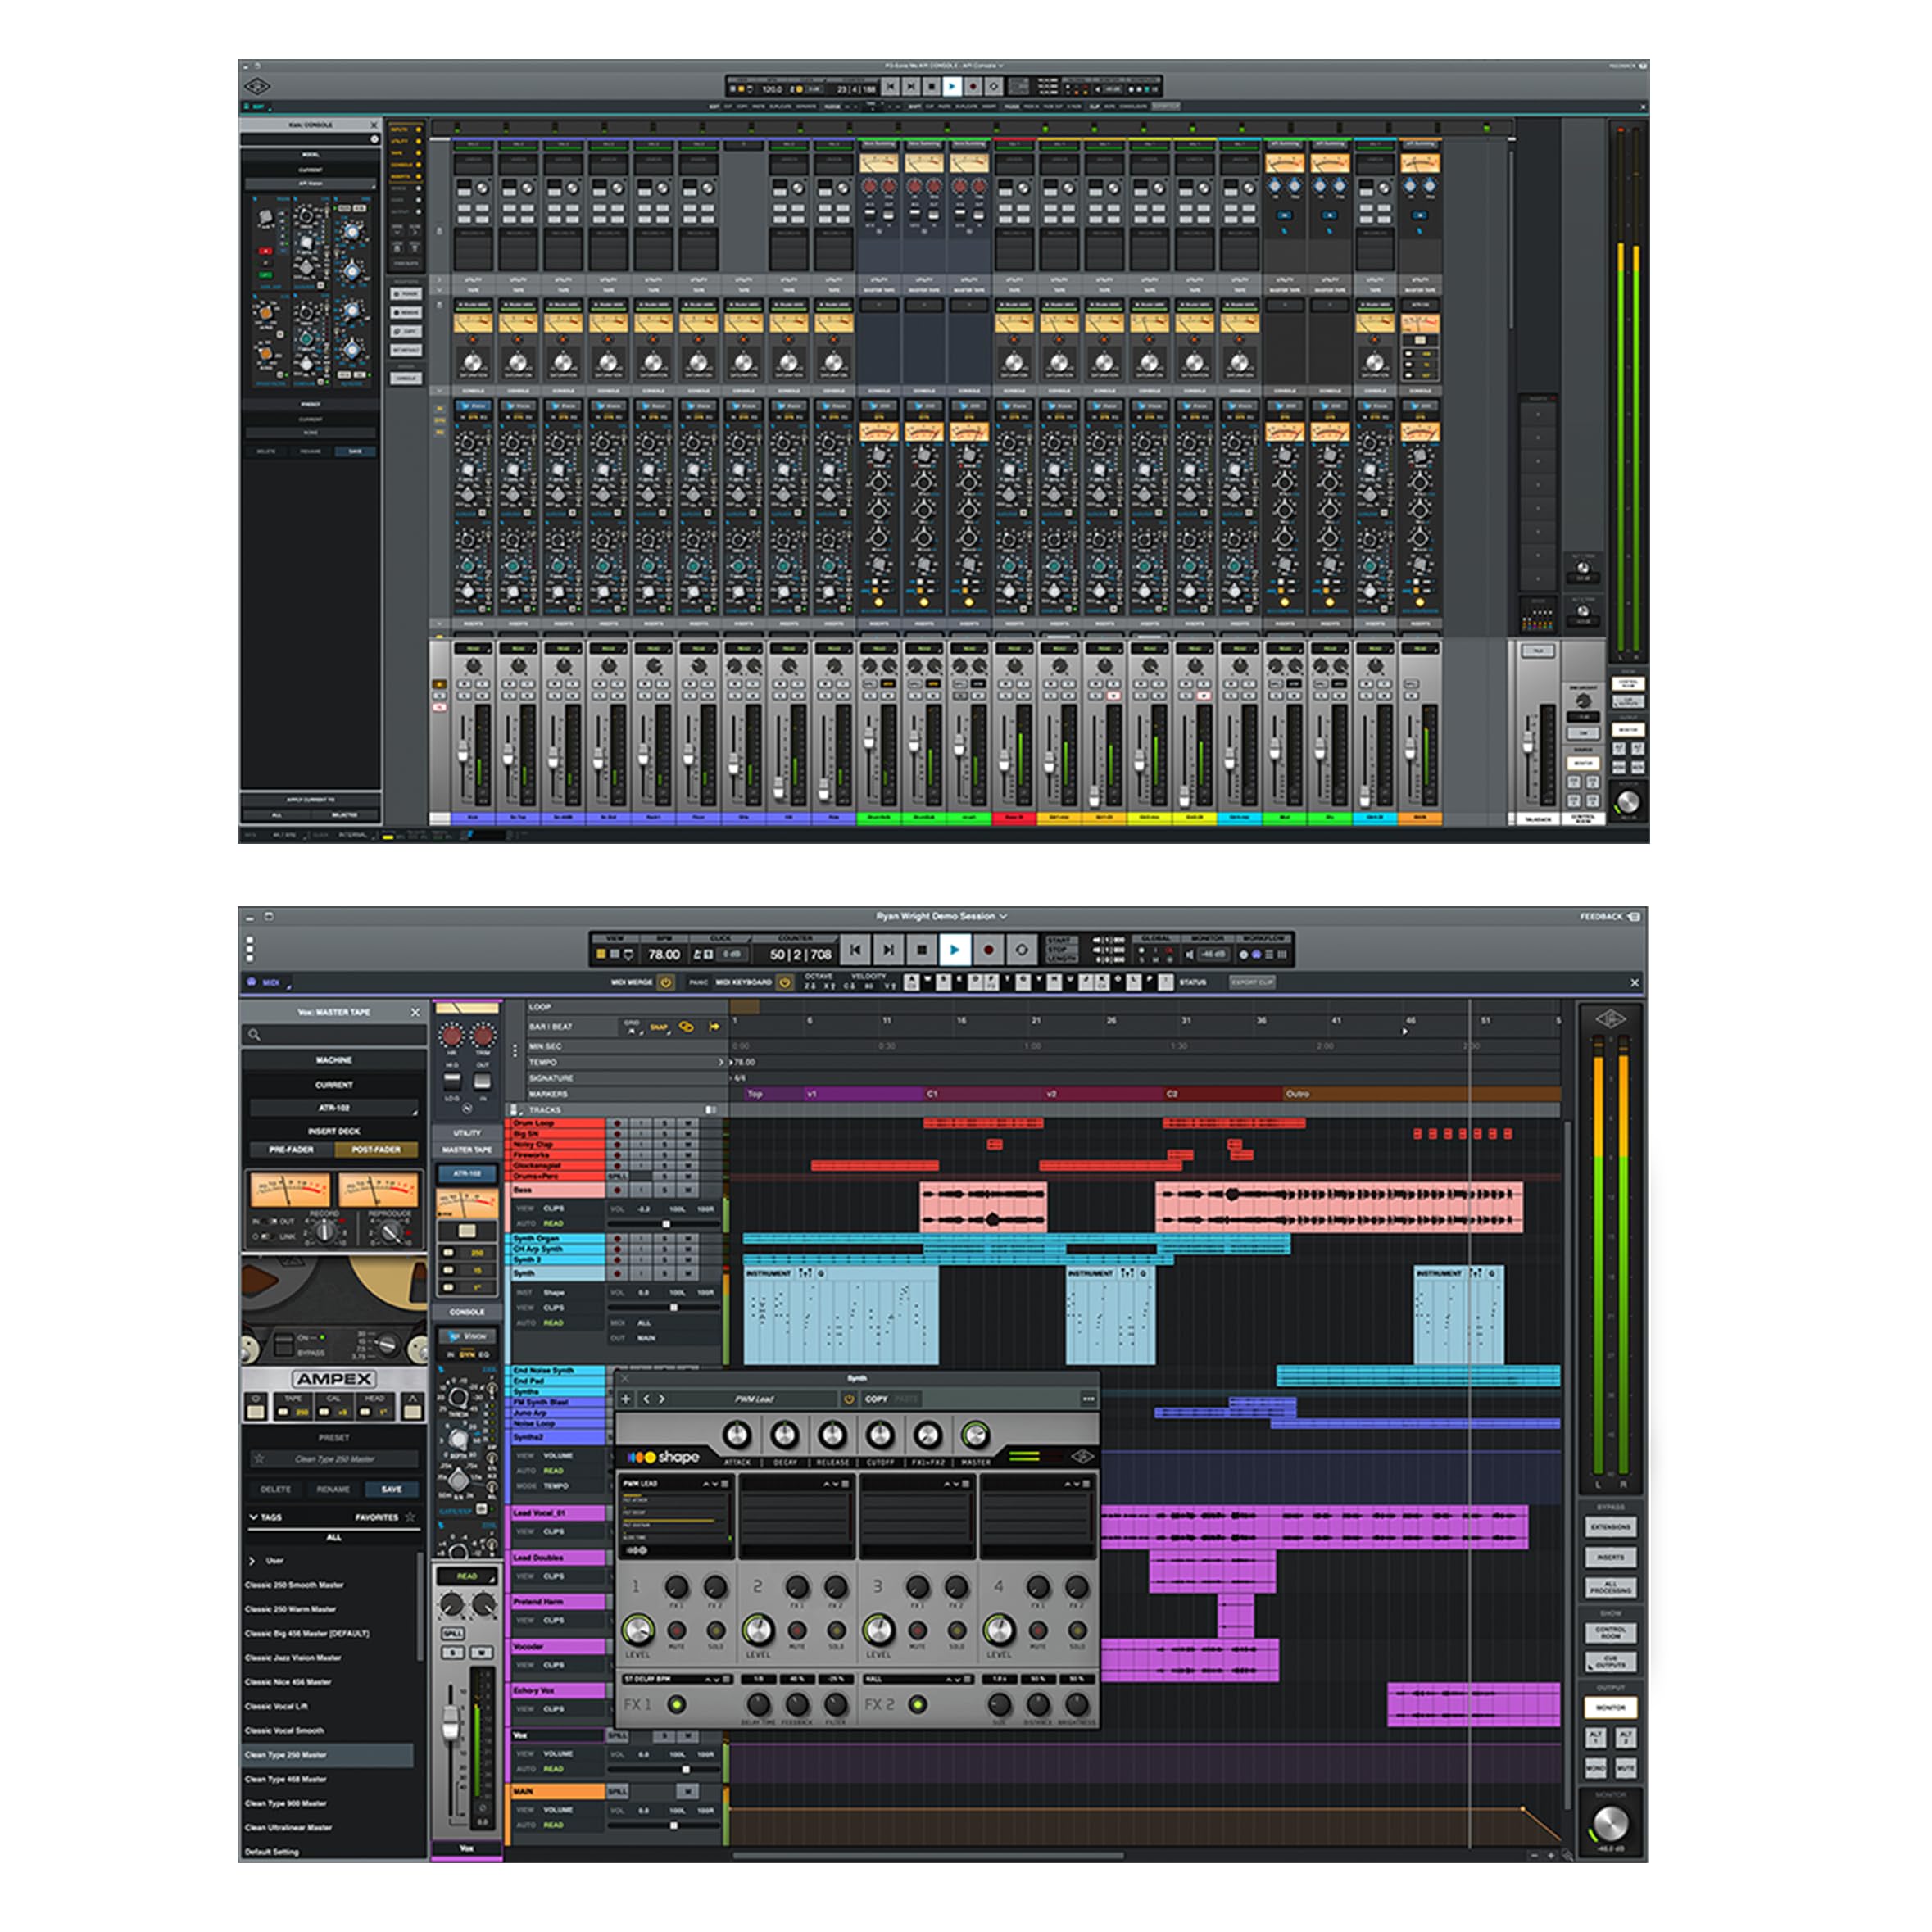This screenshot has height=1932, width=1932.
Task: Expand the TEMPO lane chevron
Action: coord(721,1062)
